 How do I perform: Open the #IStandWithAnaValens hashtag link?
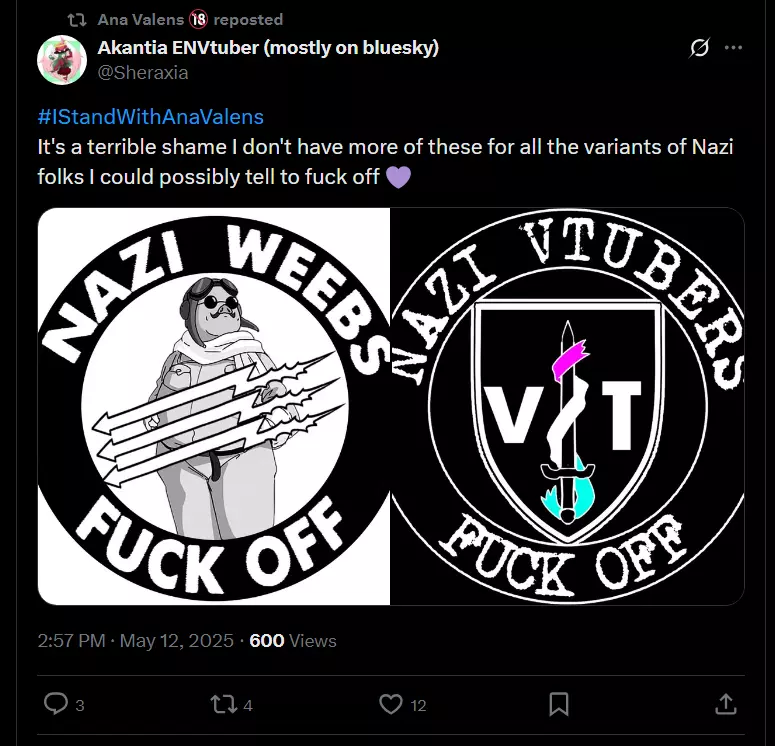[x=151, y=117]
